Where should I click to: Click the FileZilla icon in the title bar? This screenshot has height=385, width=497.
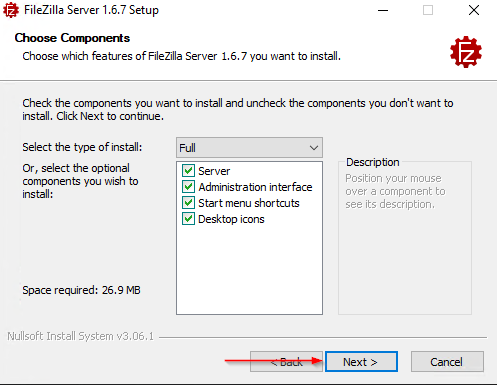11,10
